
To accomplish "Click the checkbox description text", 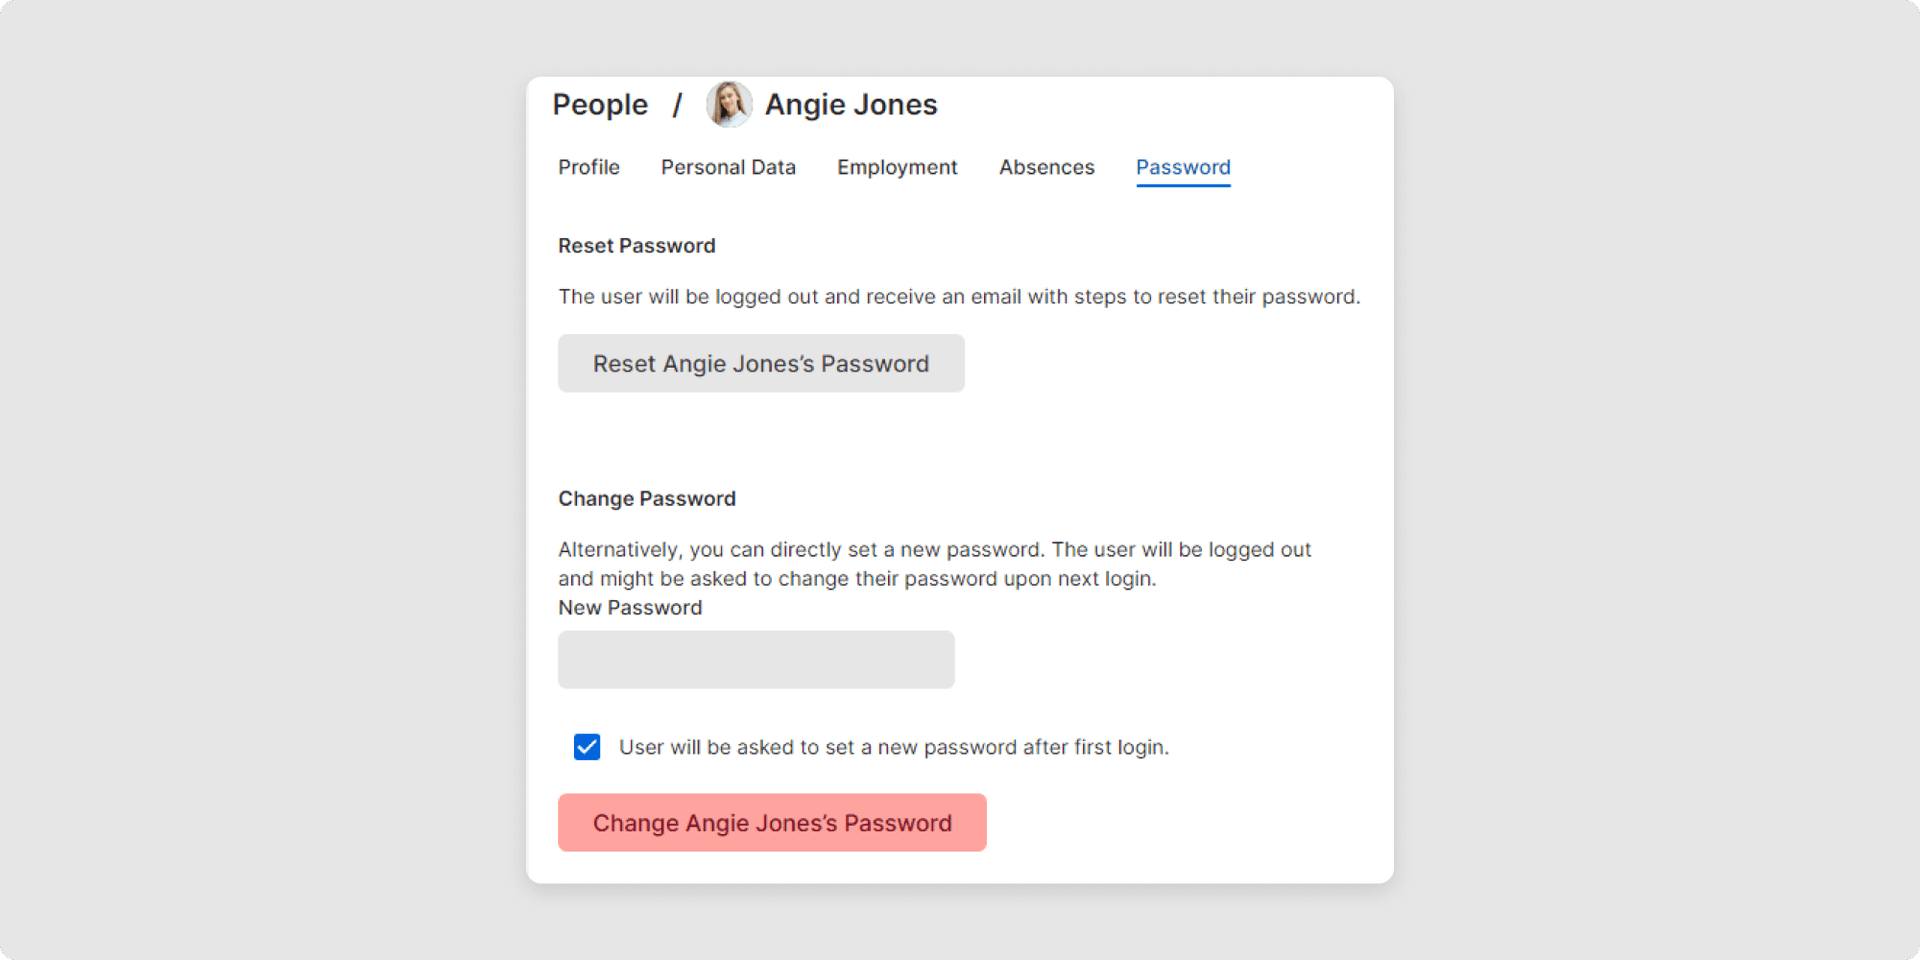I will pyautogui.click(x=893, y=747).
